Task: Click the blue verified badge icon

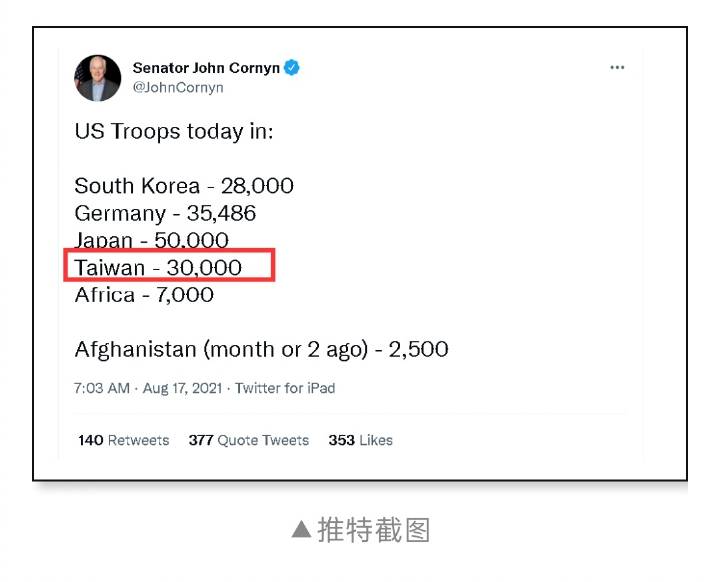Action: tap(292, 68)
